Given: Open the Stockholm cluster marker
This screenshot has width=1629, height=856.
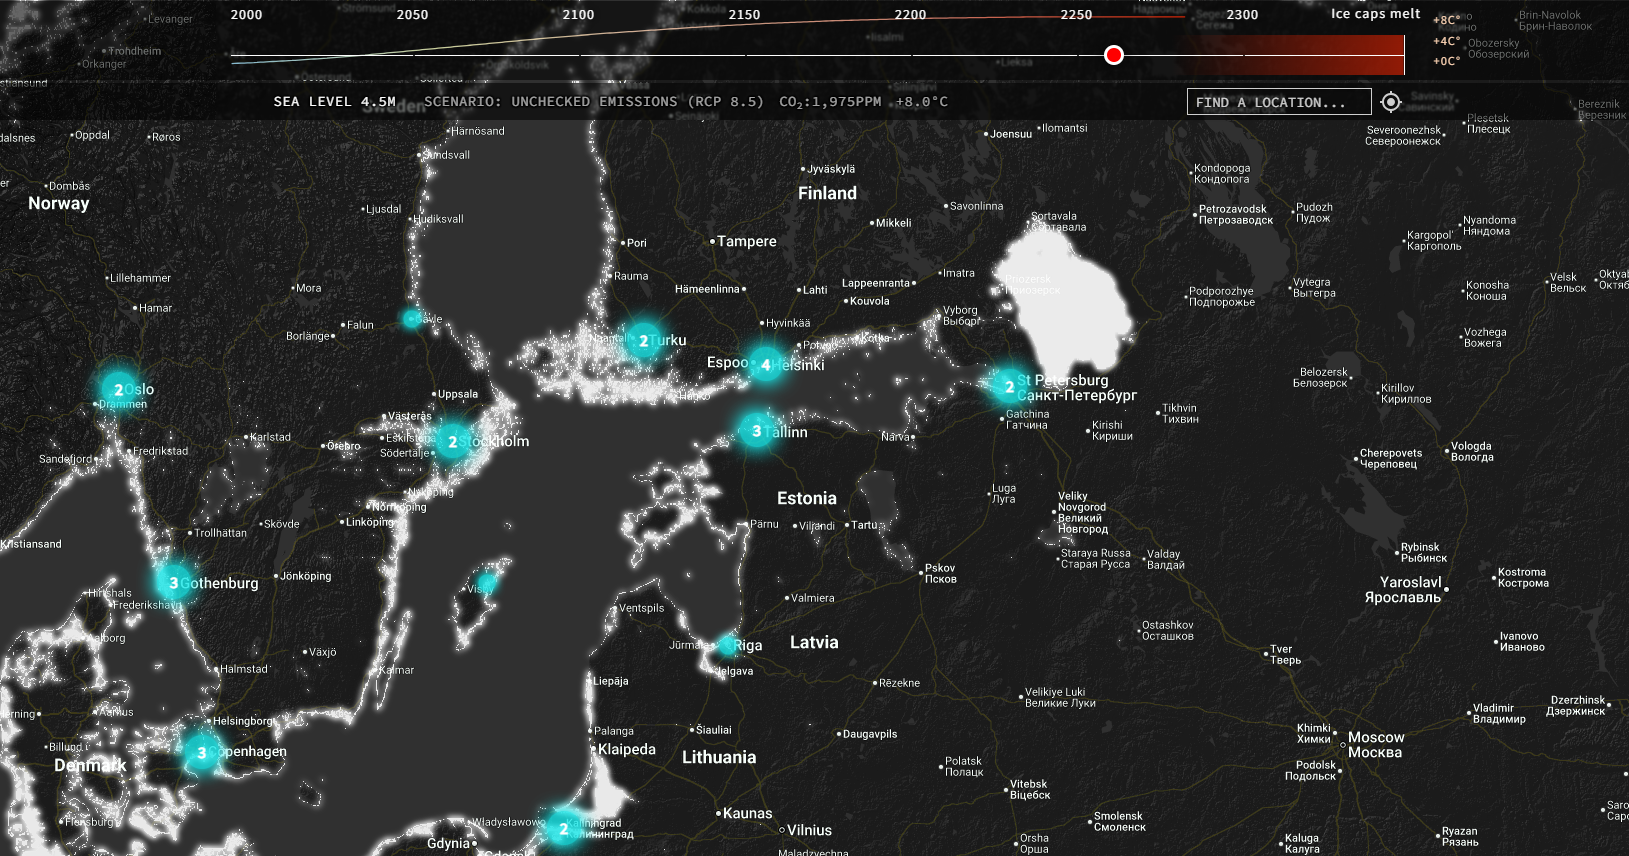Looking at the screenshot, I should coord(453,441).
